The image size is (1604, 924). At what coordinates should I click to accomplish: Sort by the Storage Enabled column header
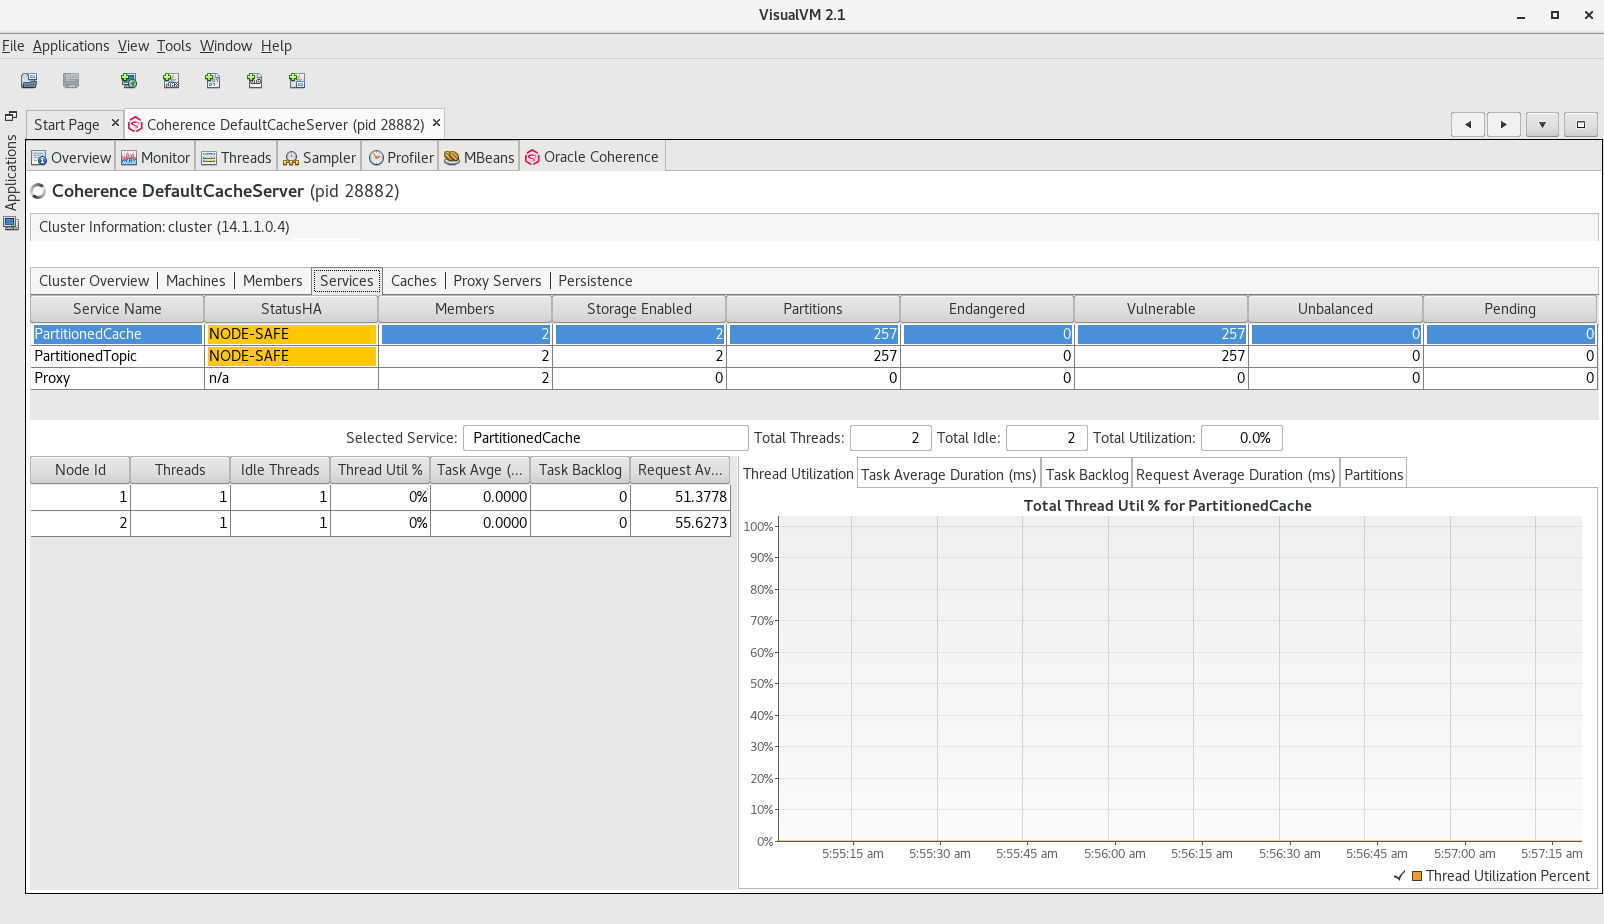[x=639, y=309]
